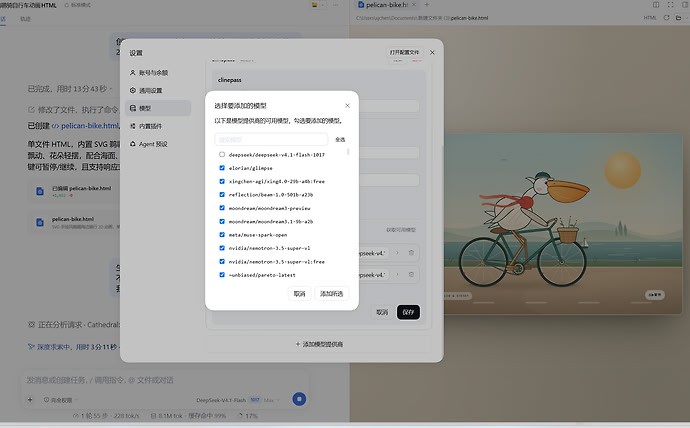Click the split view icon at top right

656,5
